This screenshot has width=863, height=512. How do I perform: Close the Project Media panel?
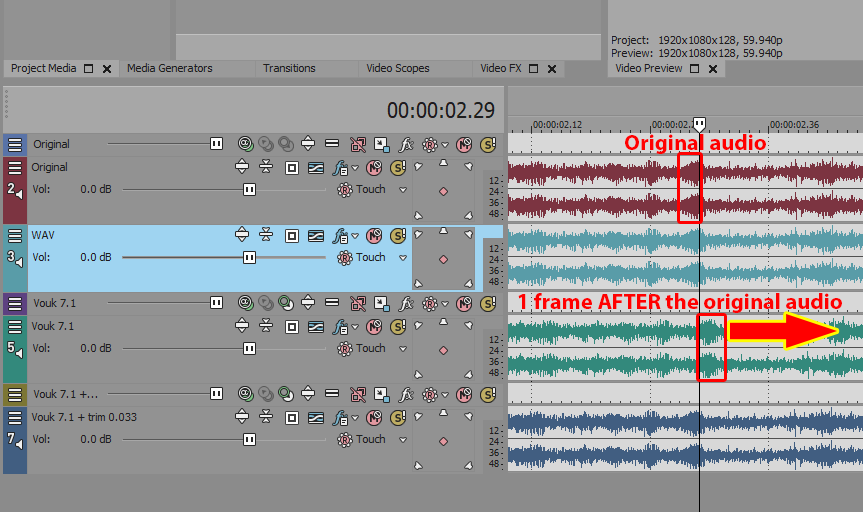(x=107, y=69)
